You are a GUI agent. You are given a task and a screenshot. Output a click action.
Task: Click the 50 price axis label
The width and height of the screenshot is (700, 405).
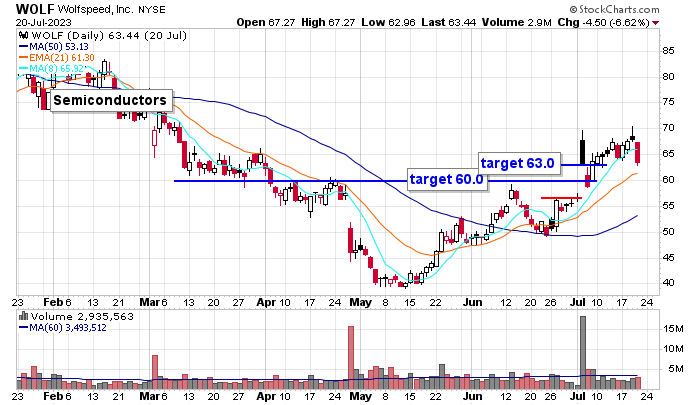(x=668, y=231)
